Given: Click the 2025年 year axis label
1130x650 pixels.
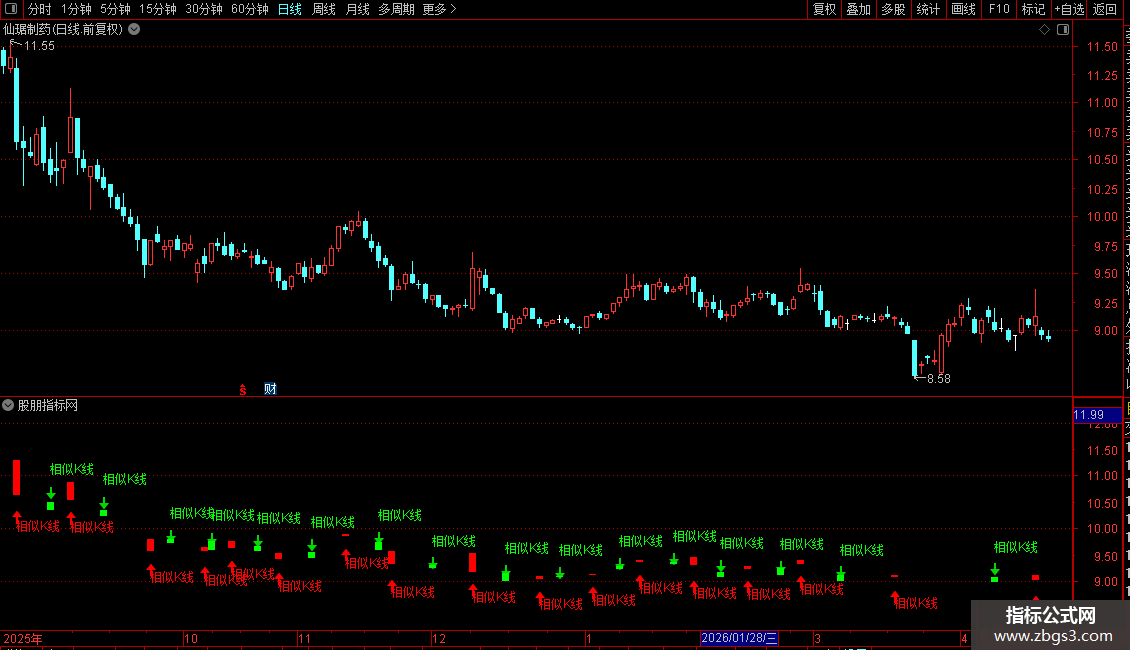Looking at the screenshot, I should coord(23,639).
